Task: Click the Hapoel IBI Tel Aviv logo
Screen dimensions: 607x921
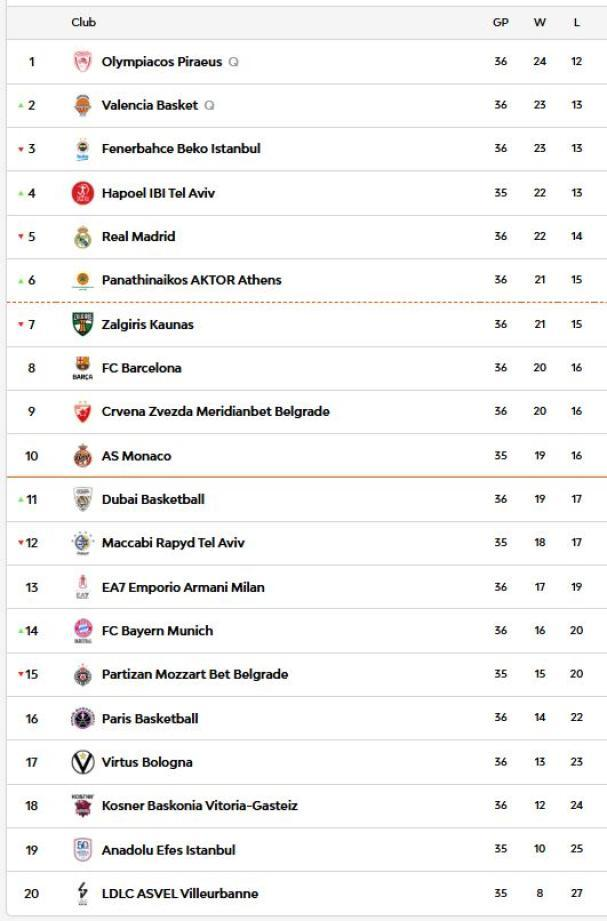Action: point(82,193)
